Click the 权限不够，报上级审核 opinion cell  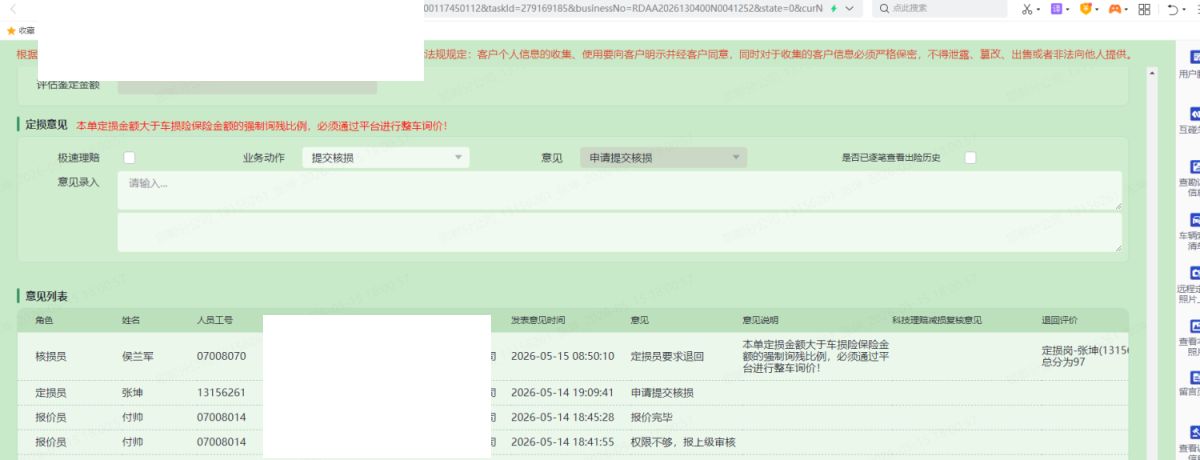point(683,441)
